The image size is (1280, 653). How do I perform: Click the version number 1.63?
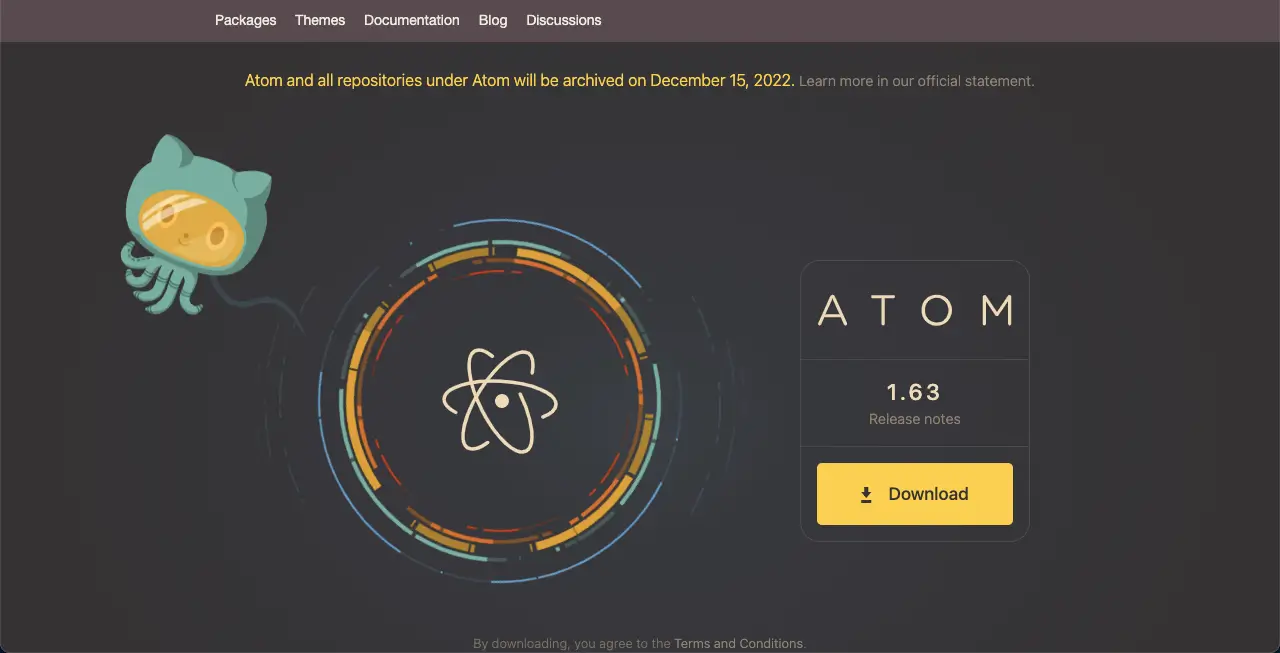[915, 392]
